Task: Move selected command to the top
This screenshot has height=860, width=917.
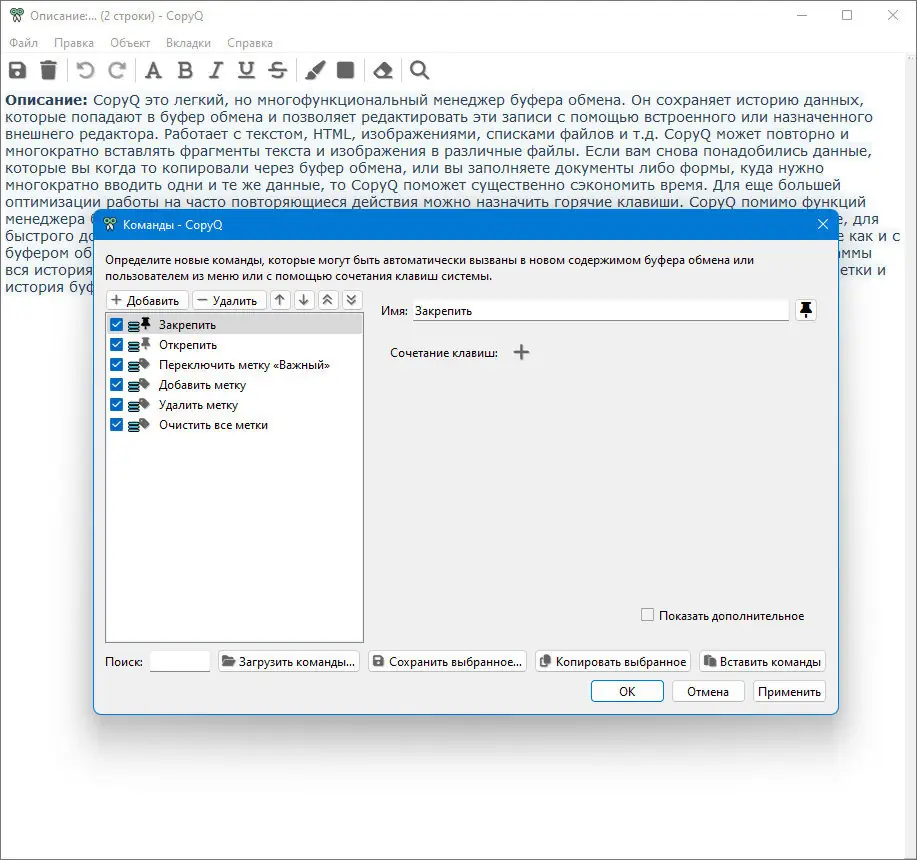Action: (328, 300)
